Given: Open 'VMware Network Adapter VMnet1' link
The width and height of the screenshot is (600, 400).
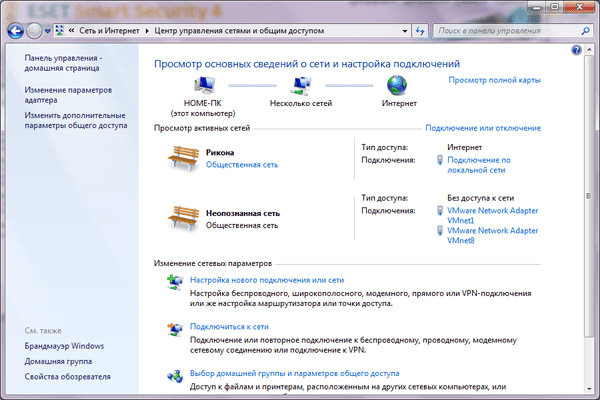Looking at the screenshot, I should point(492,216).
